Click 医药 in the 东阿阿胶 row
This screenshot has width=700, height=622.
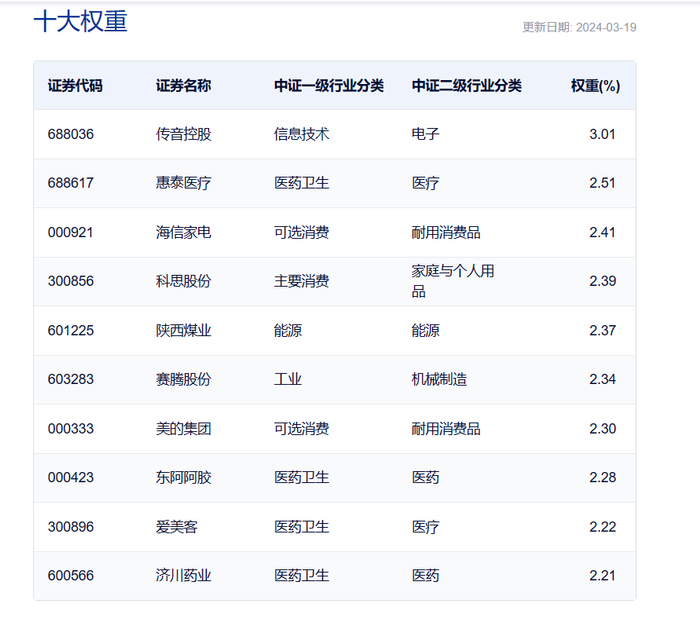pyautogui.click(x=425, y=477)
